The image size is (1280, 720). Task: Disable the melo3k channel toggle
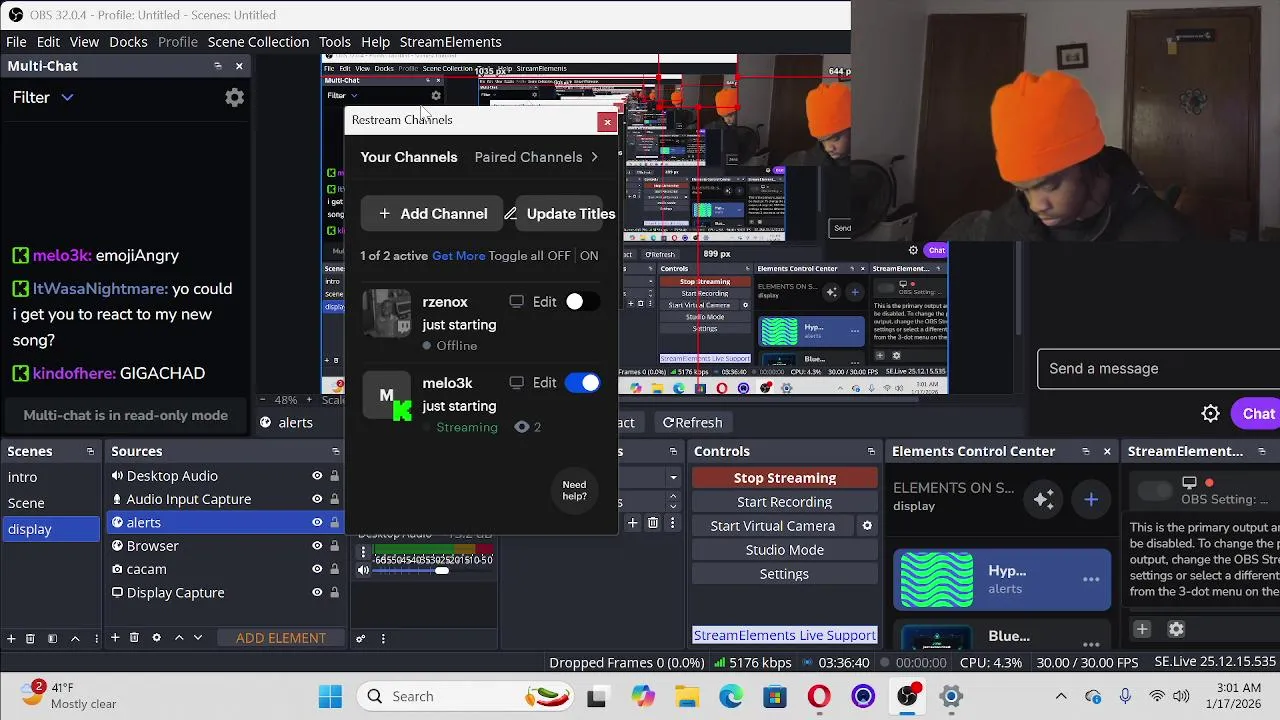582,383
